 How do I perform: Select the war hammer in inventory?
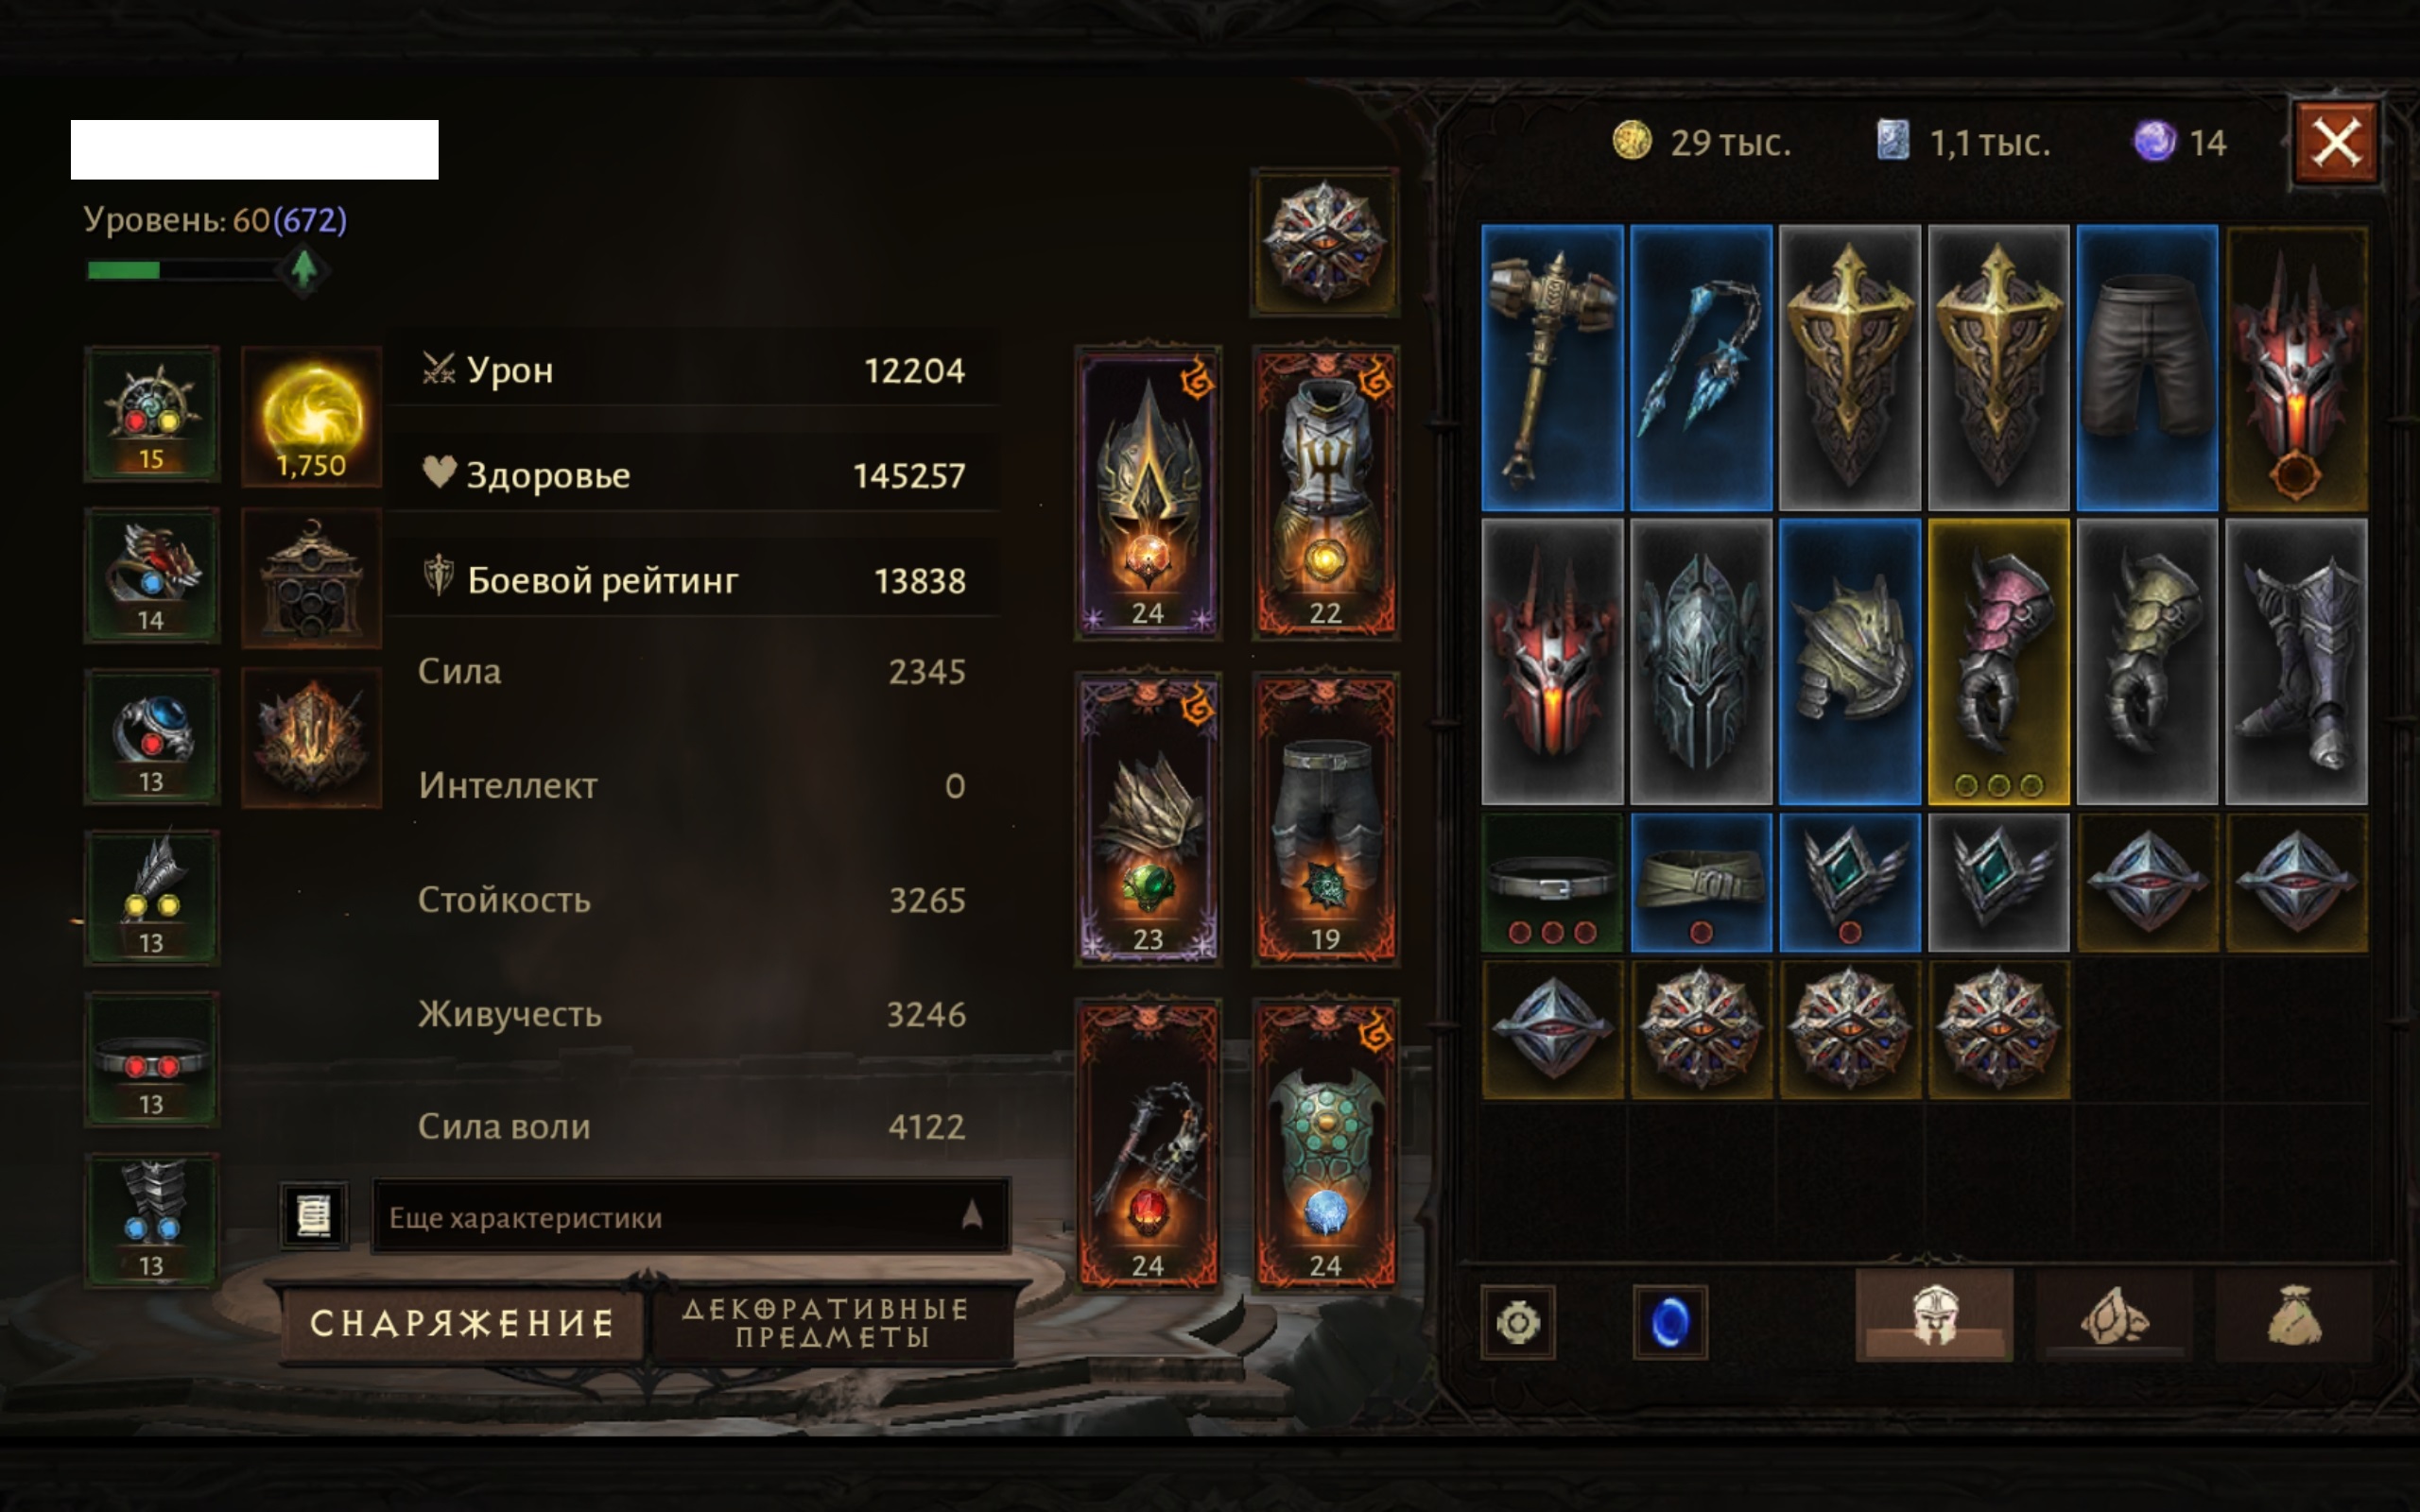1552,368
